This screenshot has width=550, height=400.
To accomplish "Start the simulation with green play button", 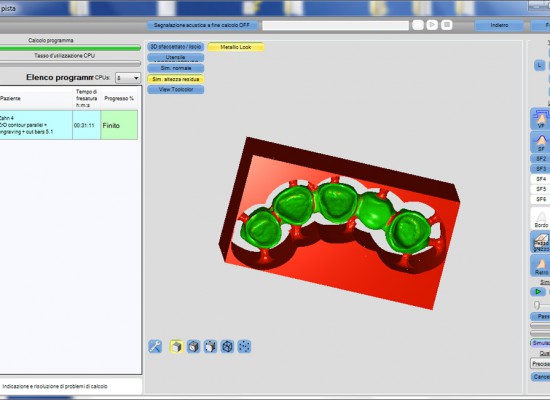I will pyautogui.click(x=538, y=292).
